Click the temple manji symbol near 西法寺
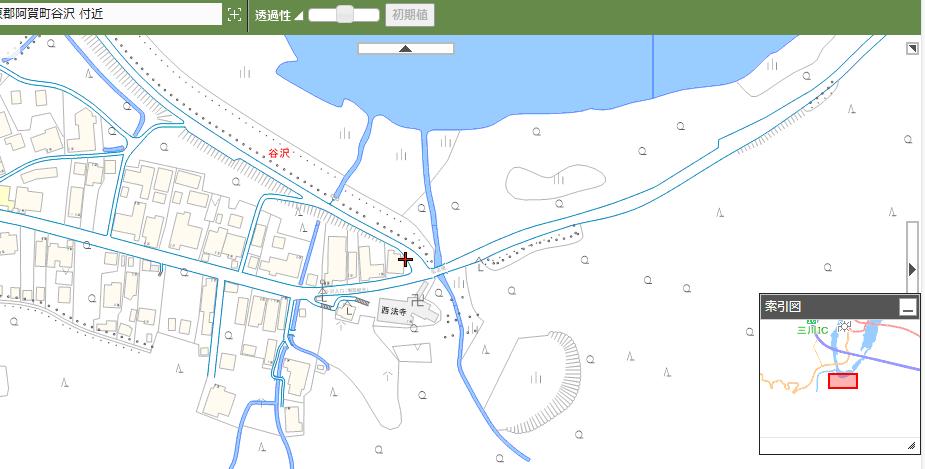The width and height of the screenshot is (925, 469). [418, 297]
